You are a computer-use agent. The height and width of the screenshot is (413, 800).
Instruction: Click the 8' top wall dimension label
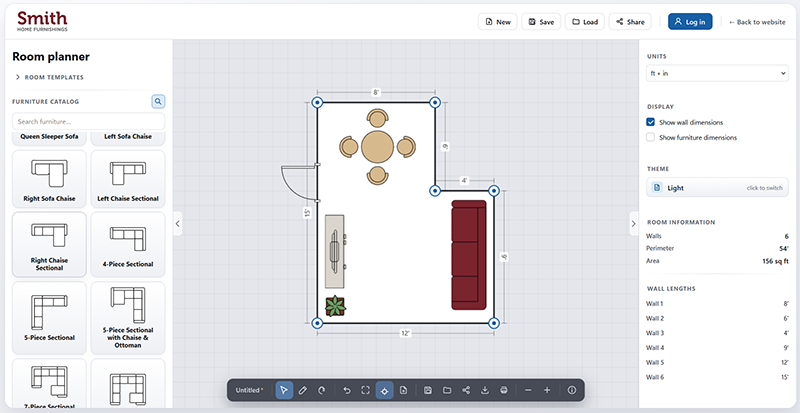[376, 92]
